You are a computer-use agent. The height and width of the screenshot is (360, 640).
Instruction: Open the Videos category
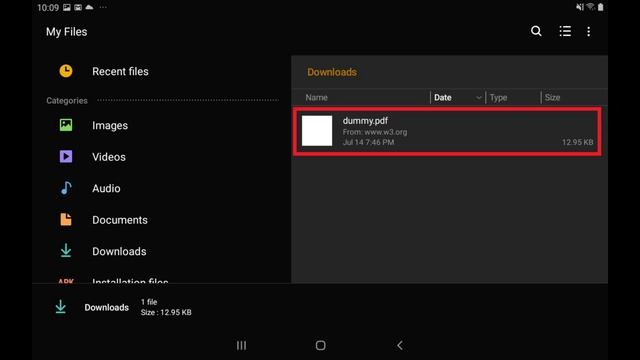tap(109, 157)
